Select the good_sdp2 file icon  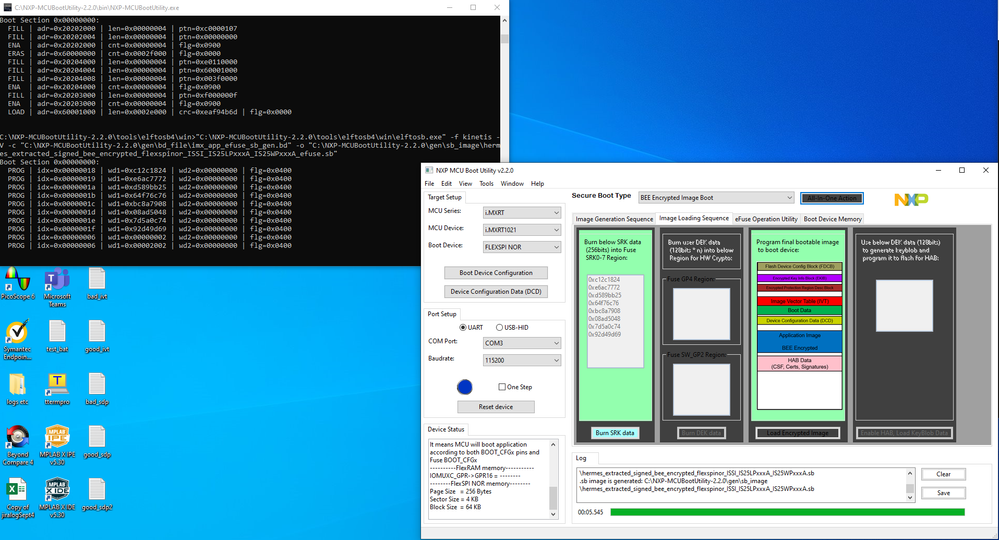[x=97, y=495]
